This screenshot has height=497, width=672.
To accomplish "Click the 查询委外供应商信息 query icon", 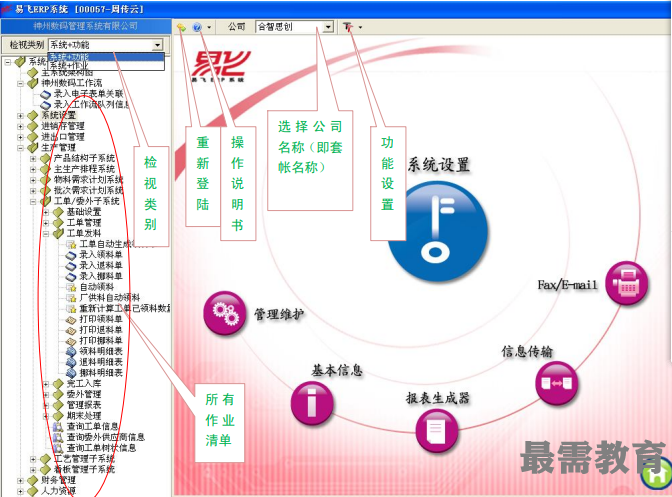I will click(x=58, y=437).
